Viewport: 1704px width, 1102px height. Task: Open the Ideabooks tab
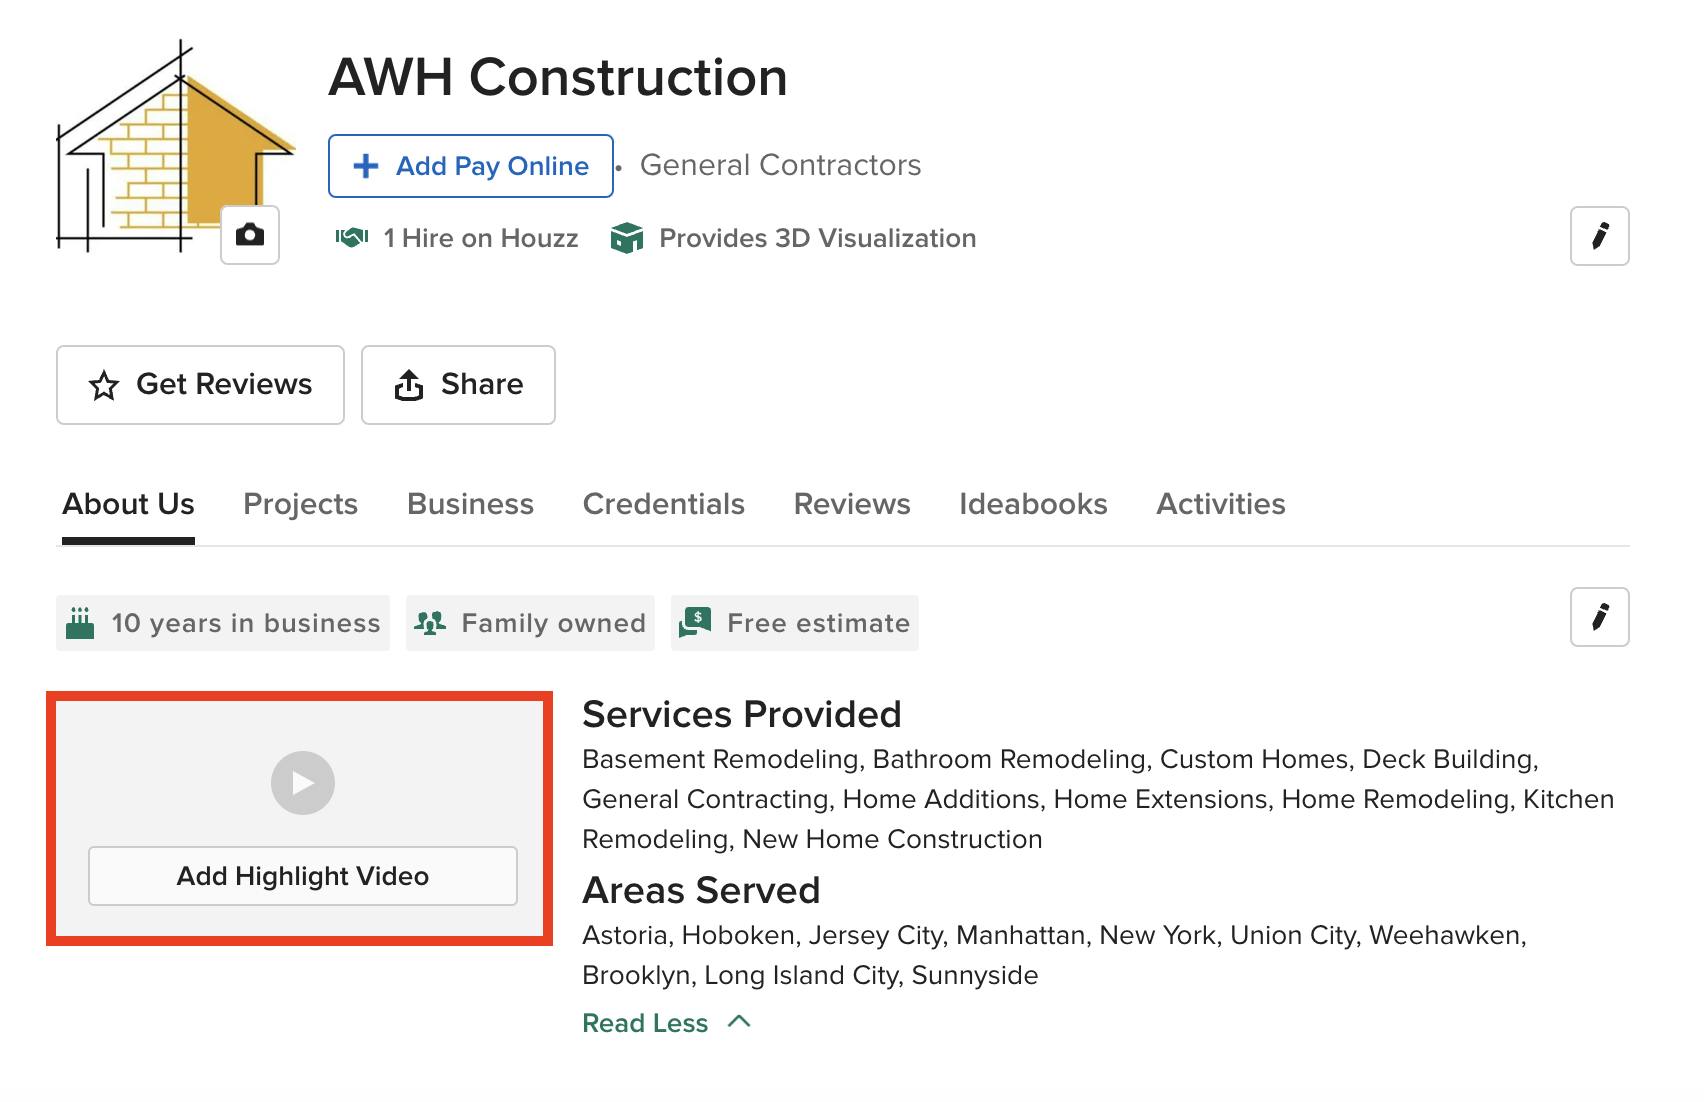pyautogui.click(x=1033, y=504)
